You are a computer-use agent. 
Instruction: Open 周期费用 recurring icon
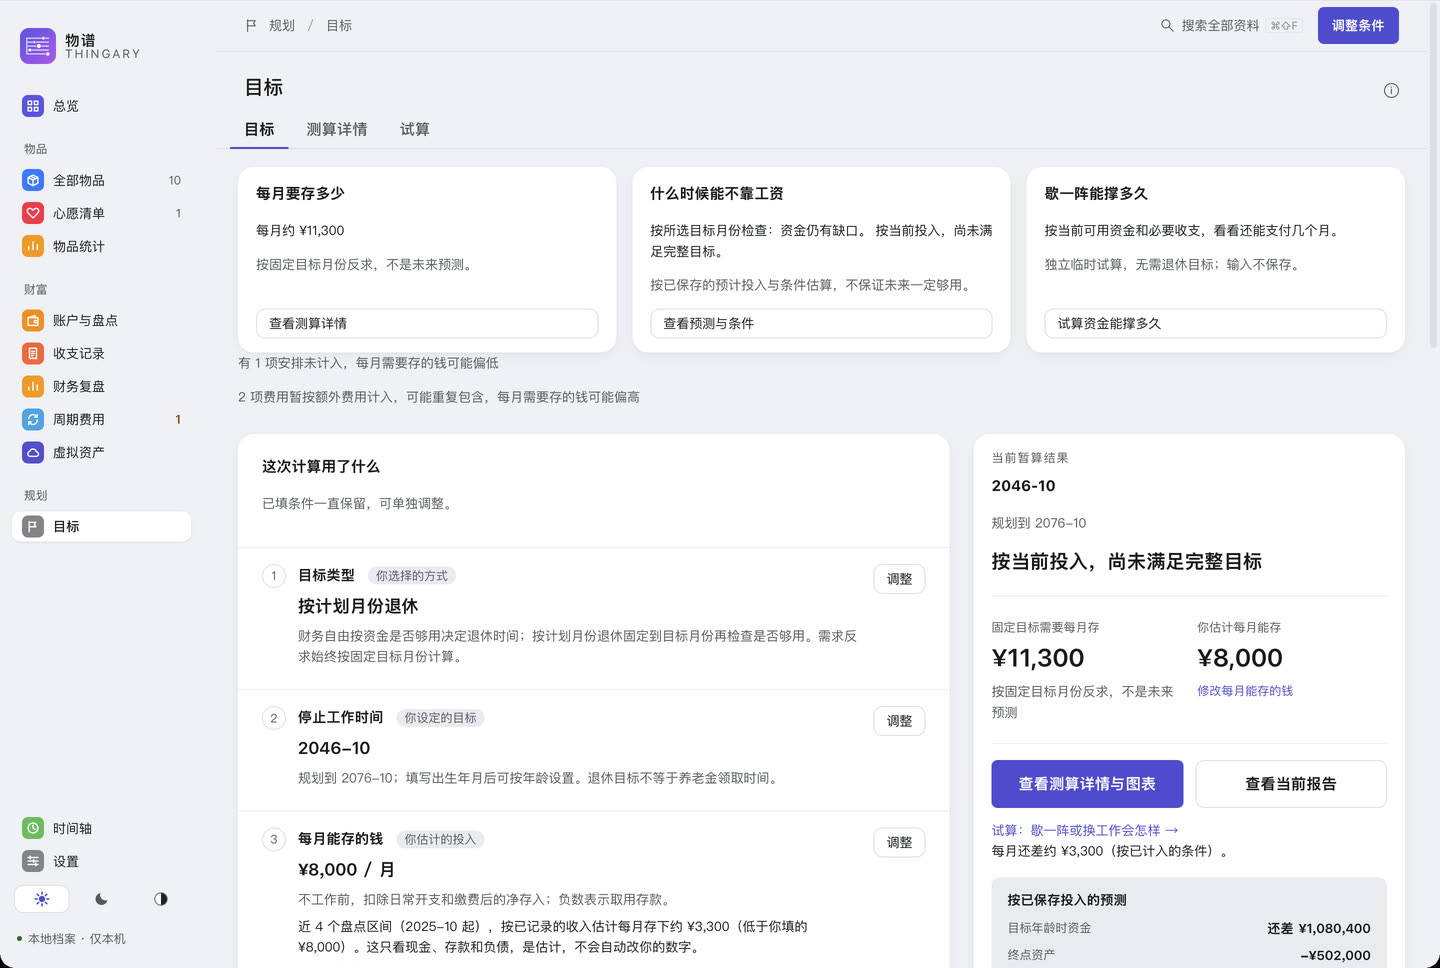(x=33, y=420)
